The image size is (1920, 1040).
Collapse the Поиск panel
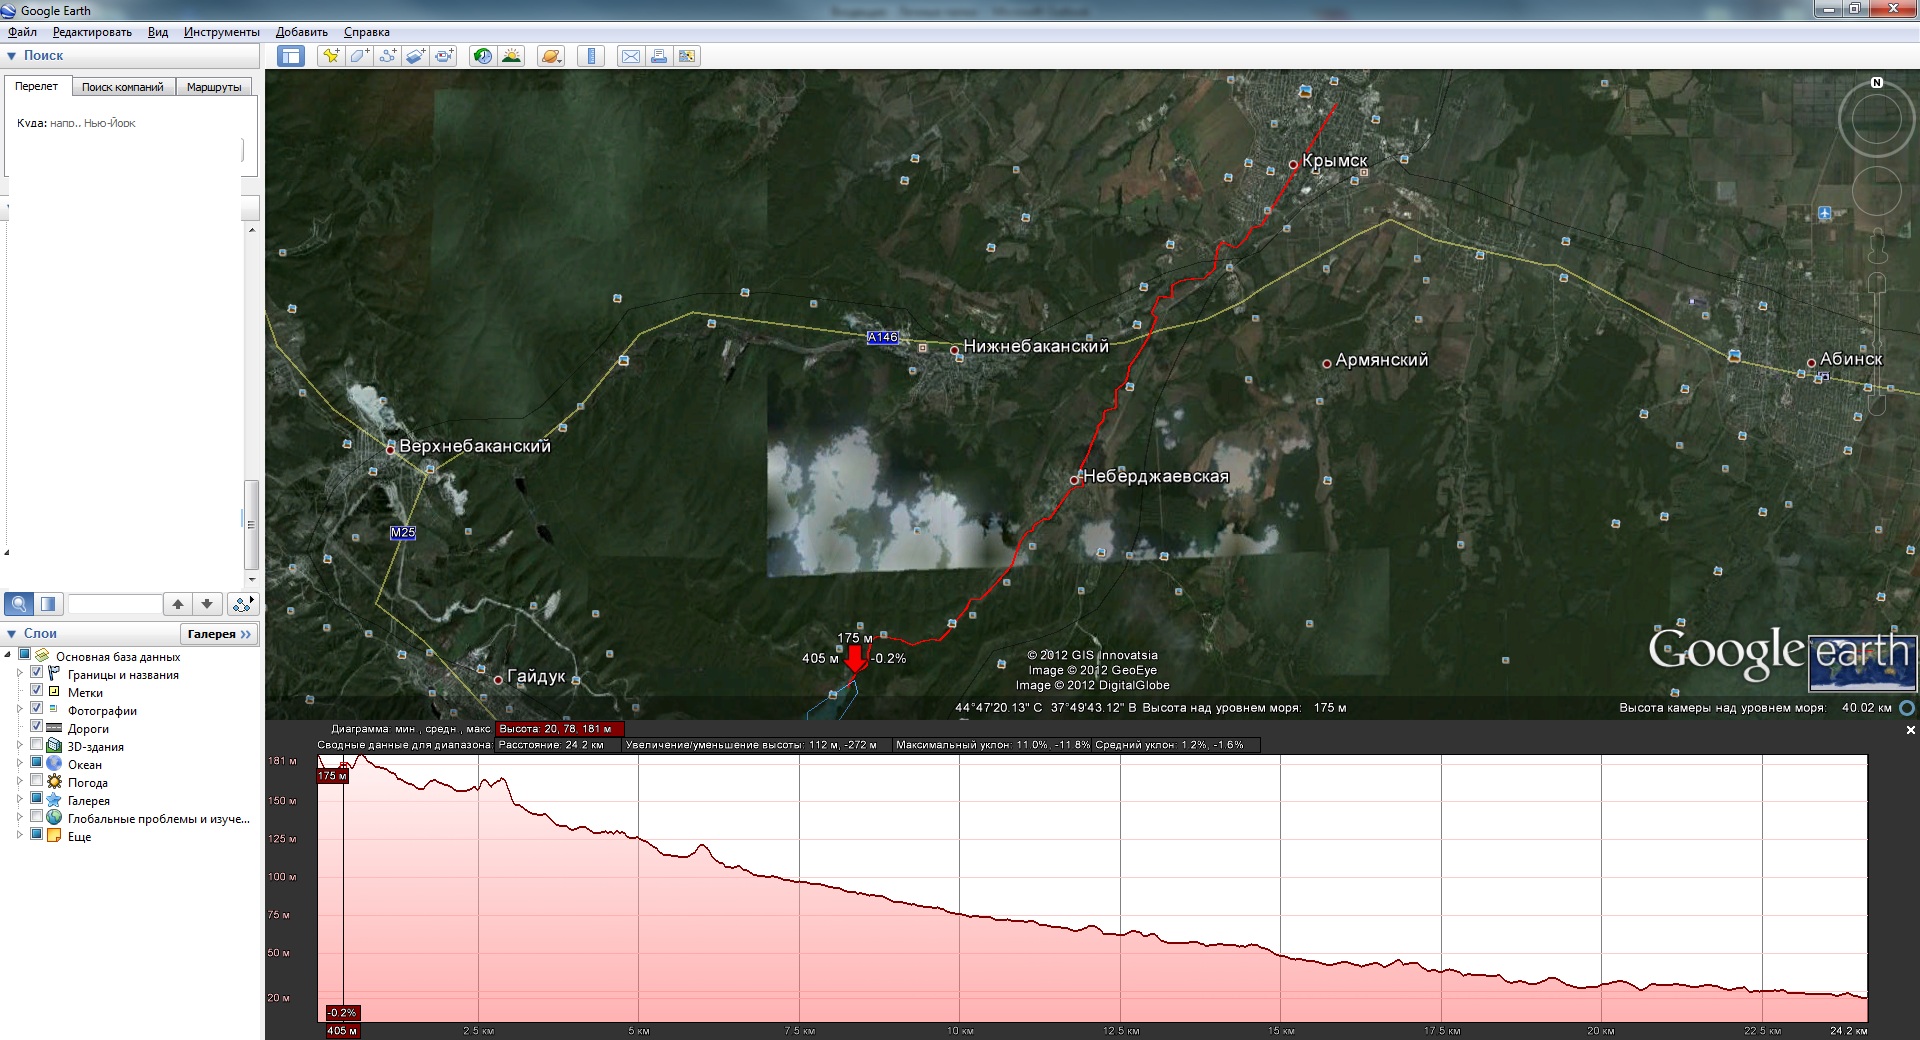[x=12, y=56]
